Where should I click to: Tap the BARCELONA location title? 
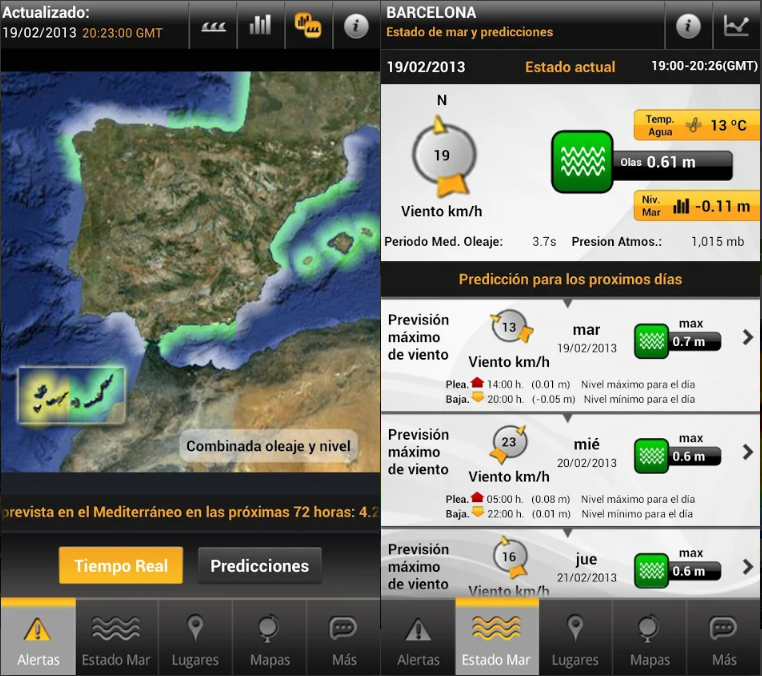[x=431, y=12]
